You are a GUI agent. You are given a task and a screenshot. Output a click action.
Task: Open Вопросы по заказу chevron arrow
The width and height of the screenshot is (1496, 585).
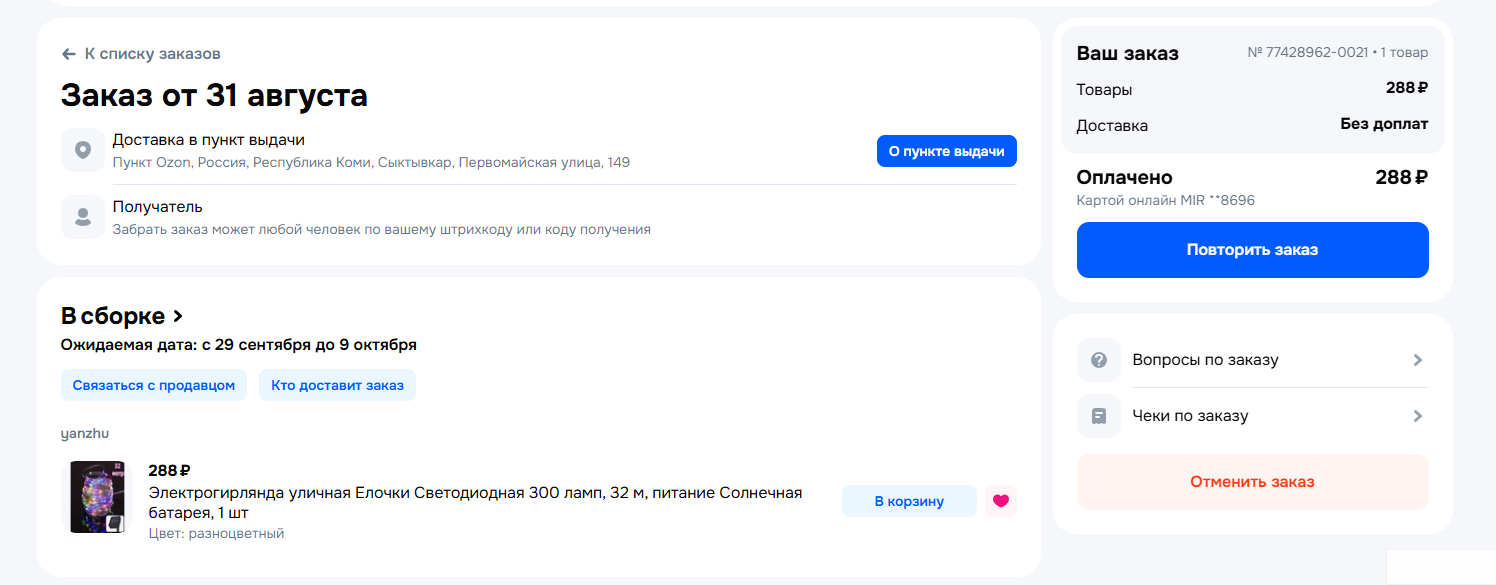click(x=1417, y=360)
